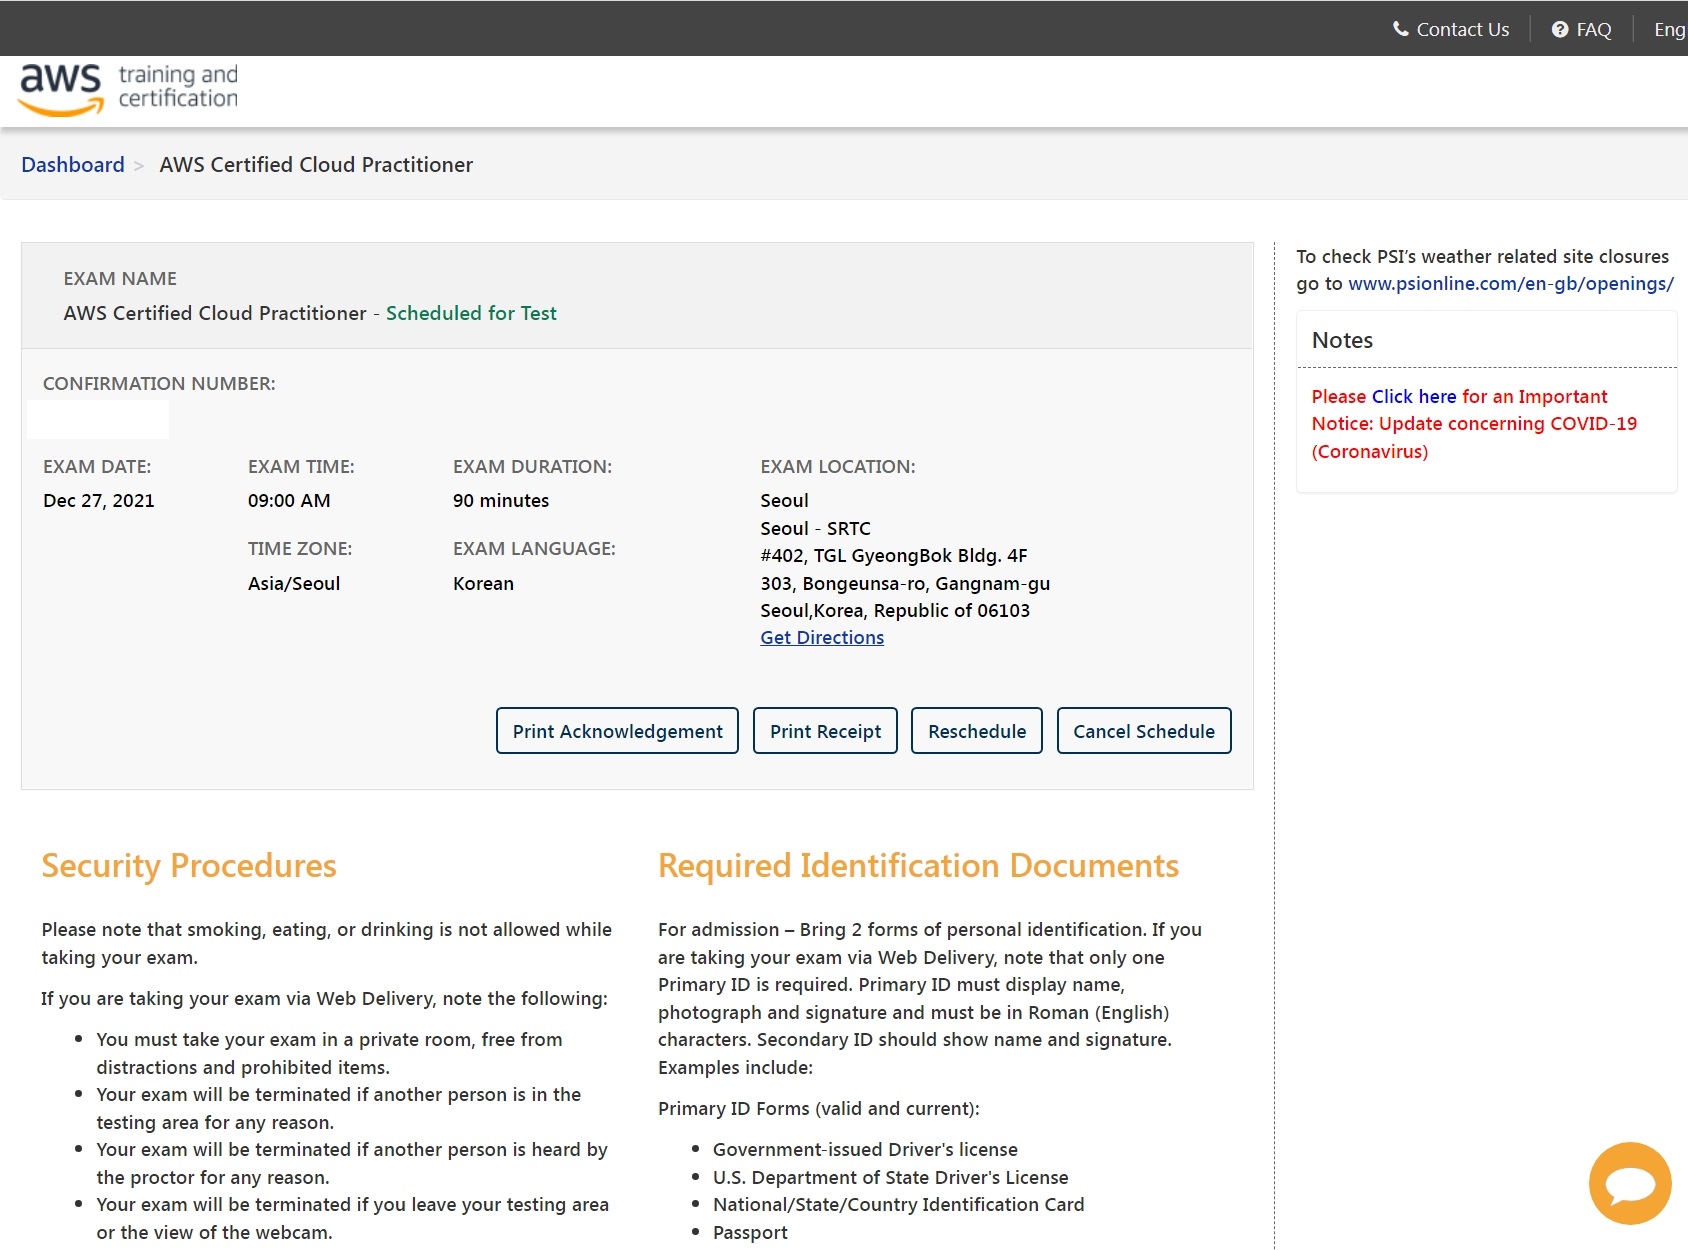Viewport: 1688px width, 1250px height.
Task: Click the Notes panel heading
Action: point(1342,340)
